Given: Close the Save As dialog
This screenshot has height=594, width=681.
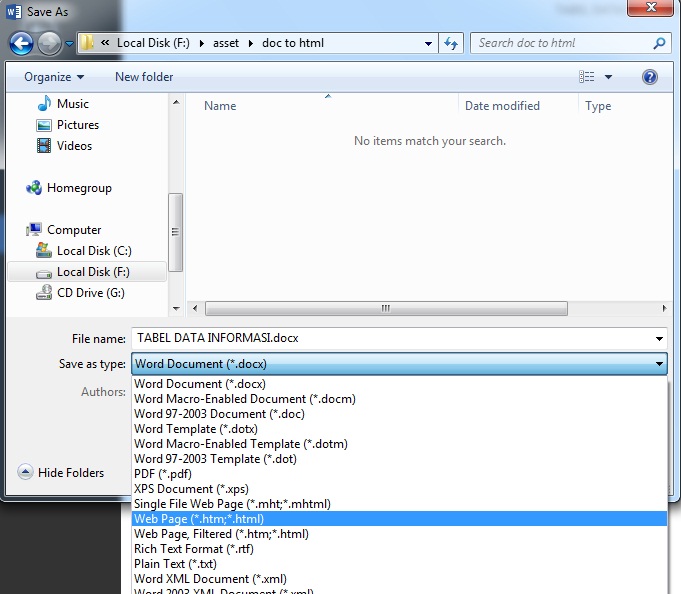Looking at the screenshot, I should click(x=650, y=8).
